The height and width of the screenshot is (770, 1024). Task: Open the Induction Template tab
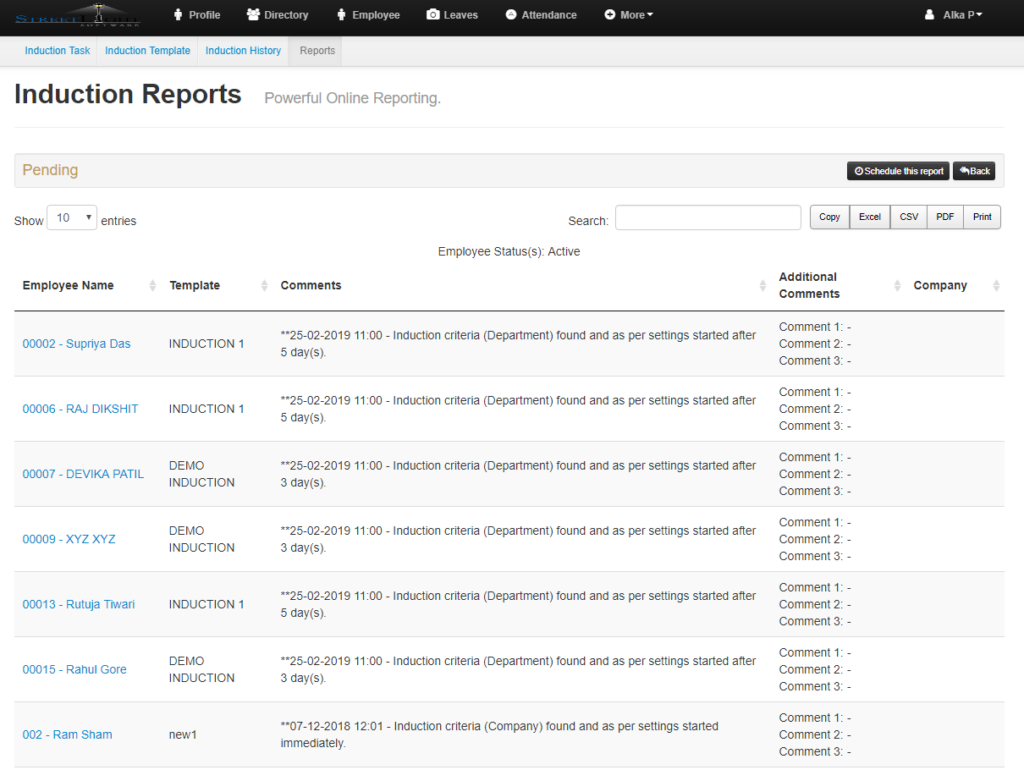click(x=147, y=50)
